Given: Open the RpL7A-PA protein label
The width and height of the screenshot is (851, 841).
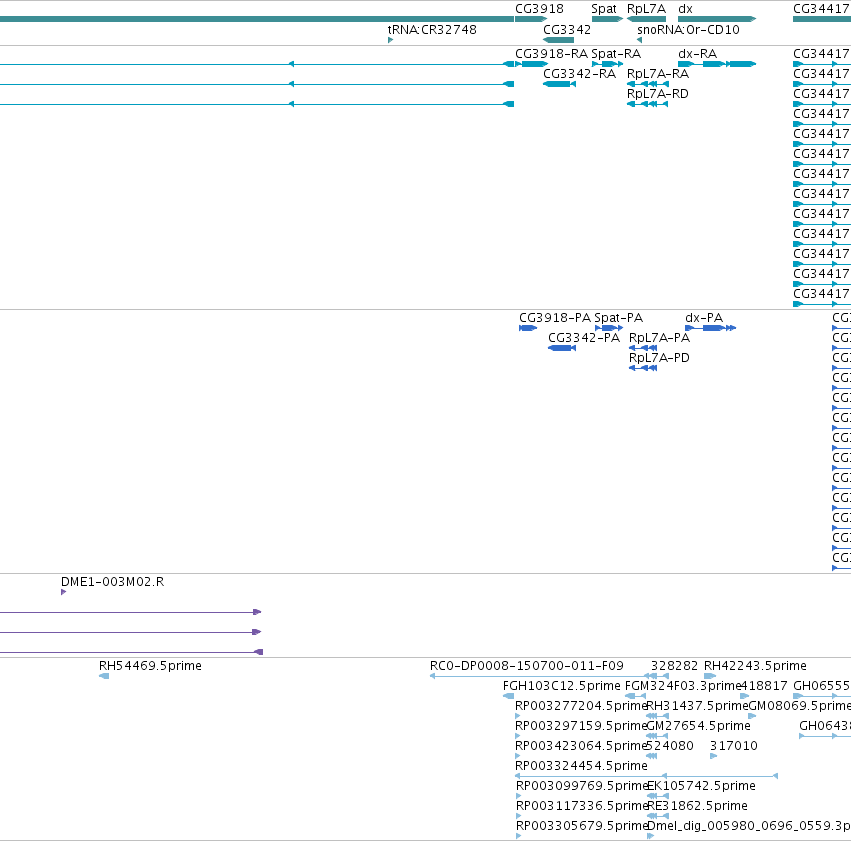Looking at the screenshot, I should (x=659, y=337).
